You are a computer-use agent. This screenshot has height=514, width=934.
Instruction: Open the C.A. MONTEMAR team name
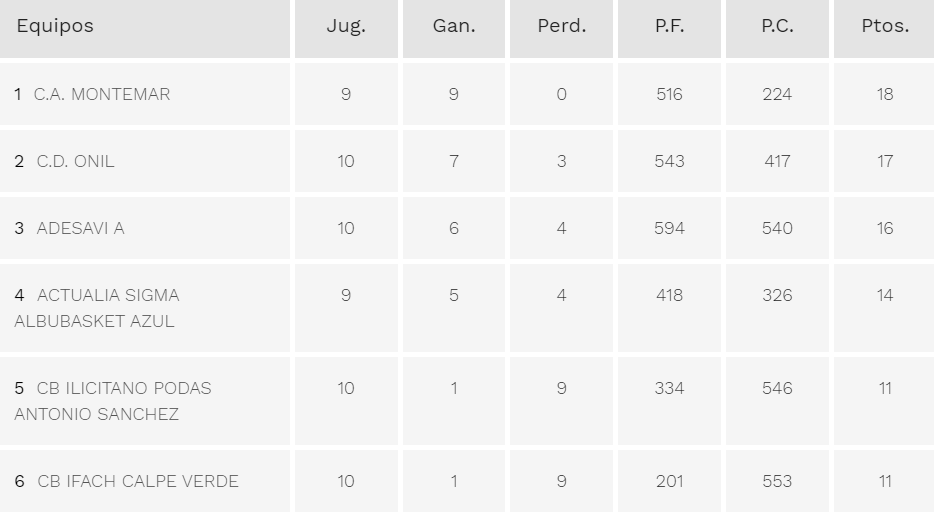pos(102,94)
